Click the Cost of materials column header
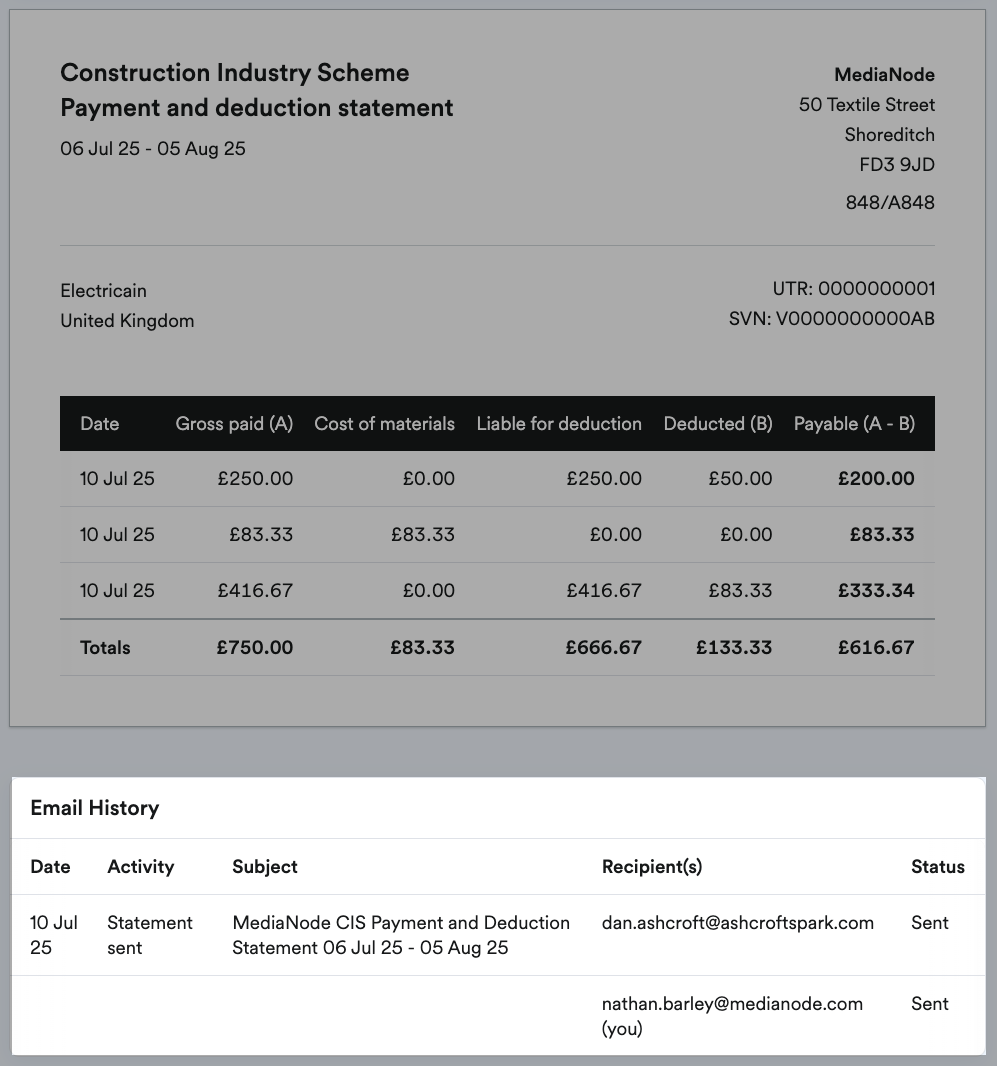Image resolution: width=997 pixels, height=1066 pixels. [385, 424]
